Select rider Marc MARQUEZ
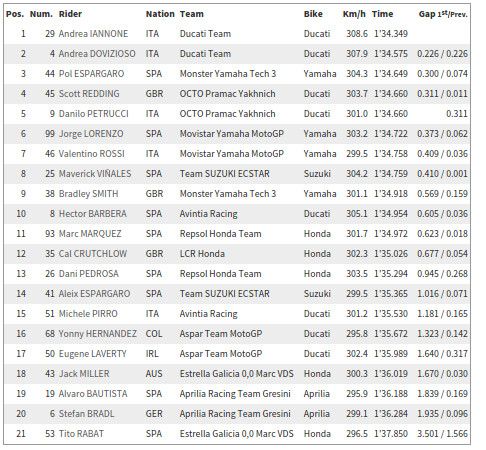This screenshot has width=486, height=450. pyautogui.click(x=90, y=234)
